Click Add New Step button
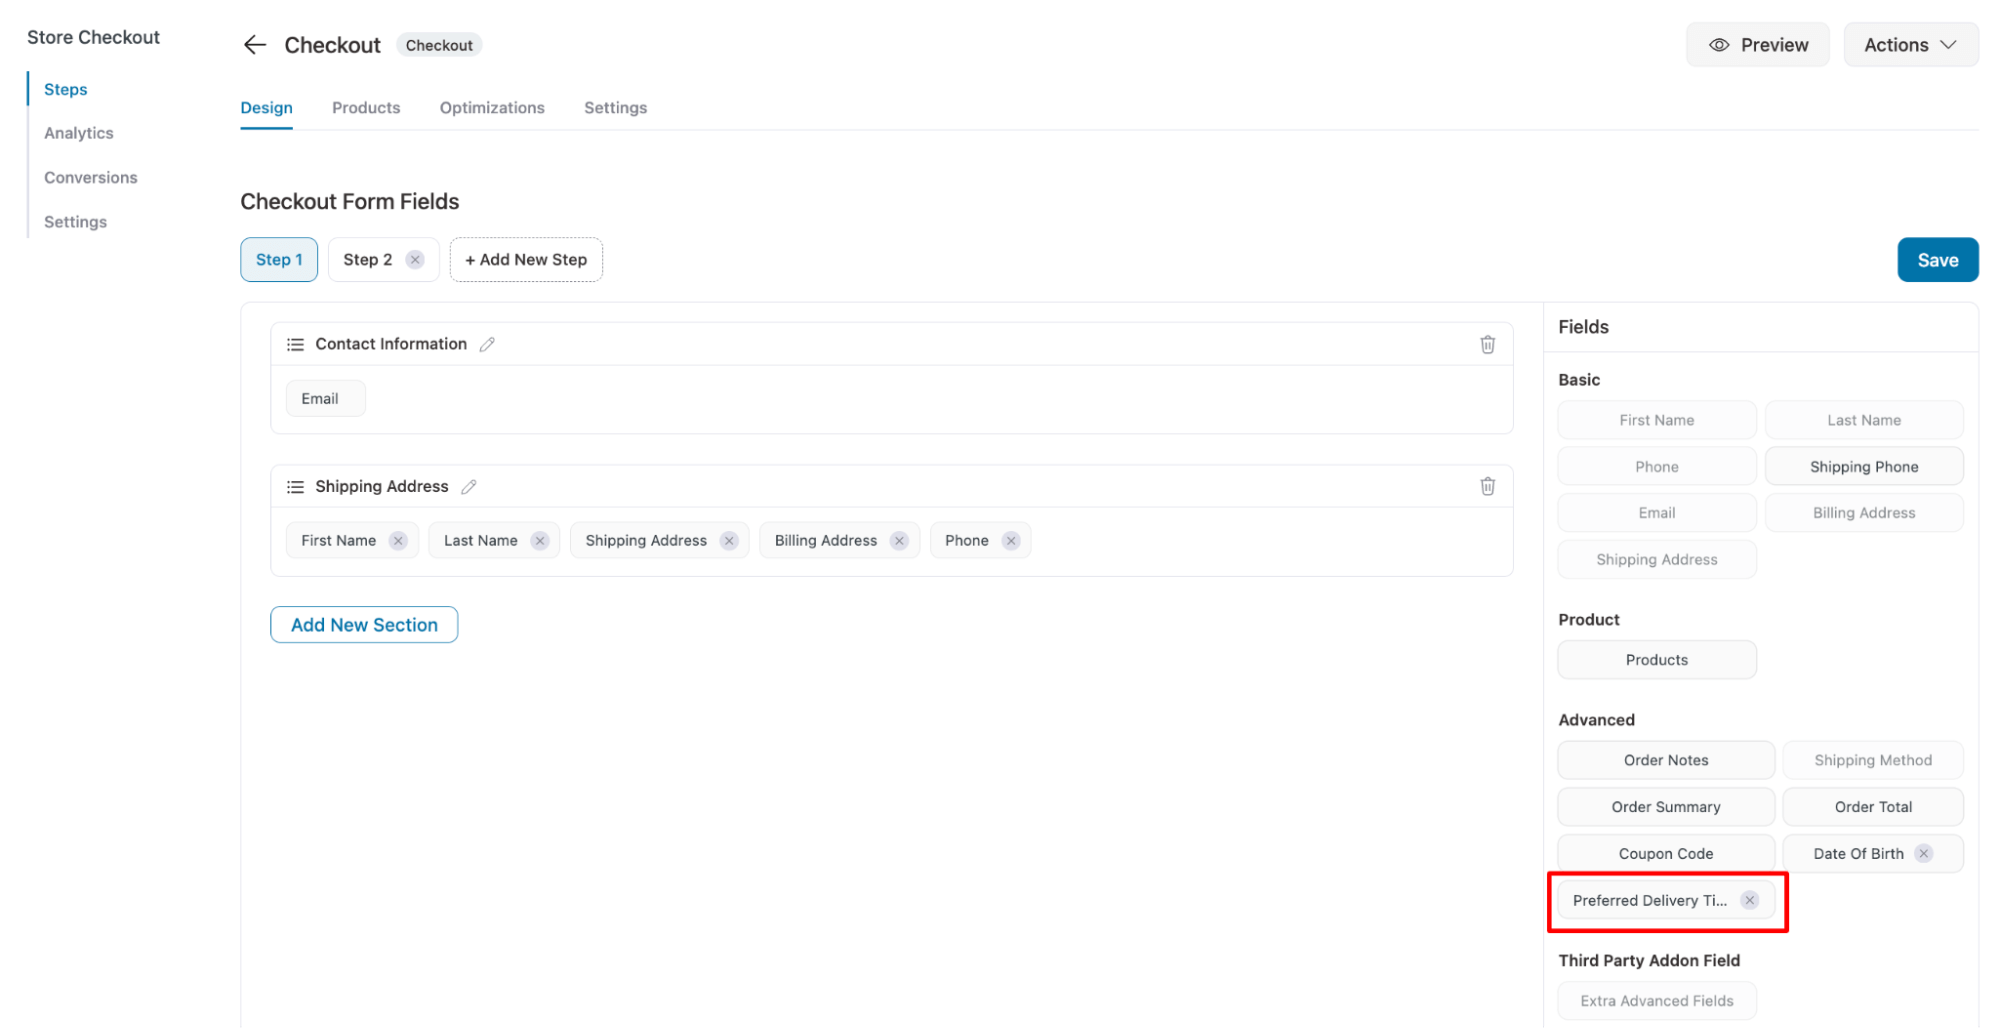Screen dimensions: 1999x1028 526,260
